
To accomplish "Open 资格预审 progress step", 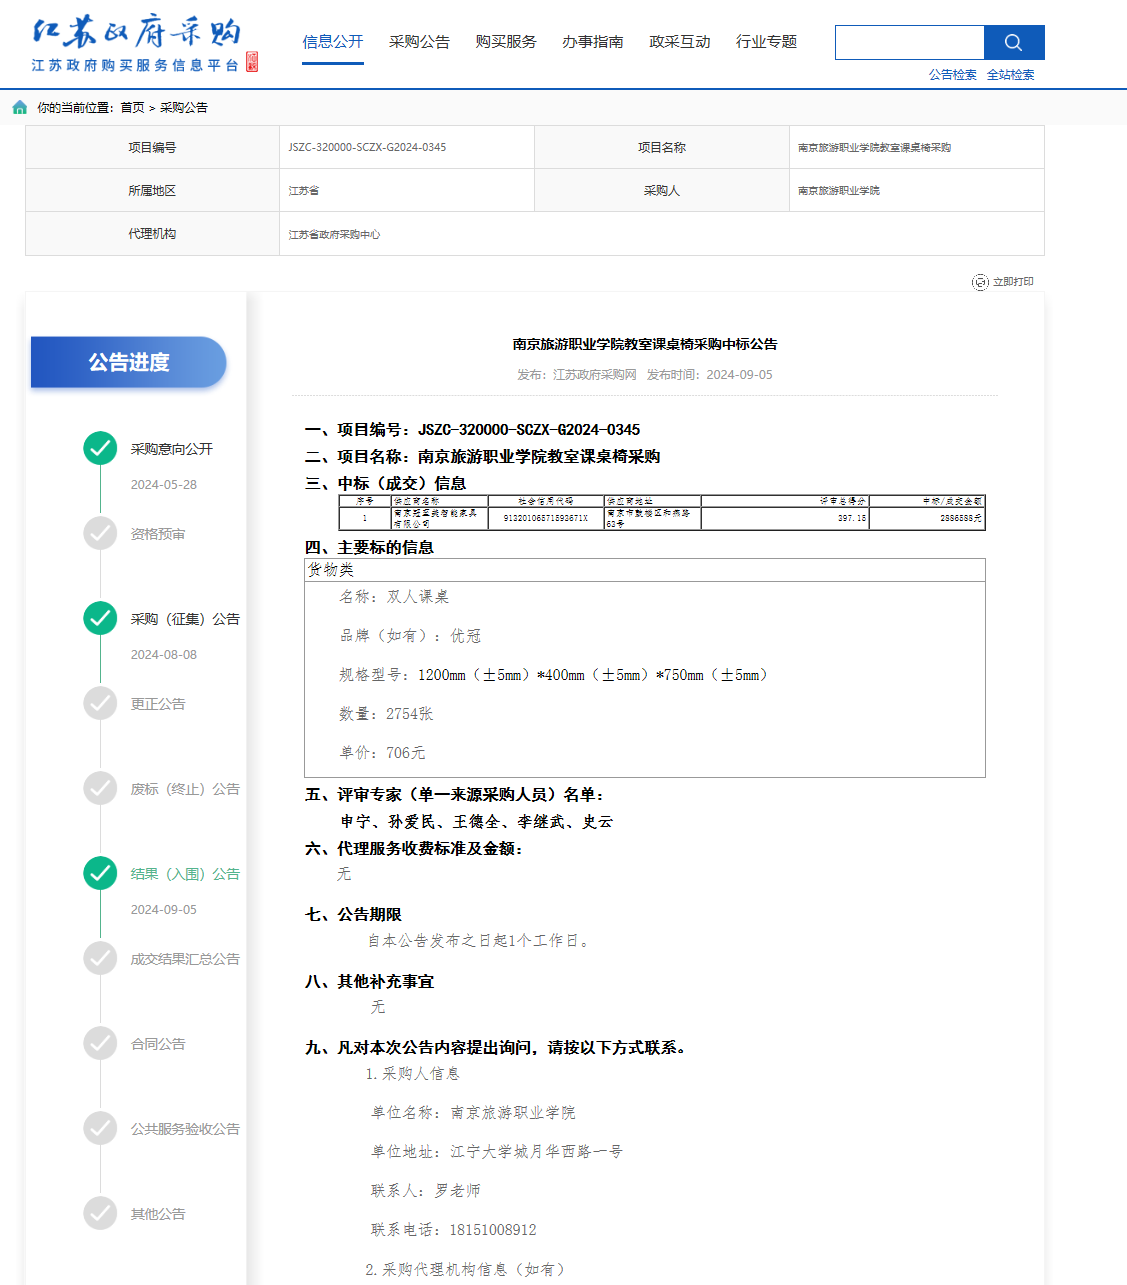I will [158, 534].
